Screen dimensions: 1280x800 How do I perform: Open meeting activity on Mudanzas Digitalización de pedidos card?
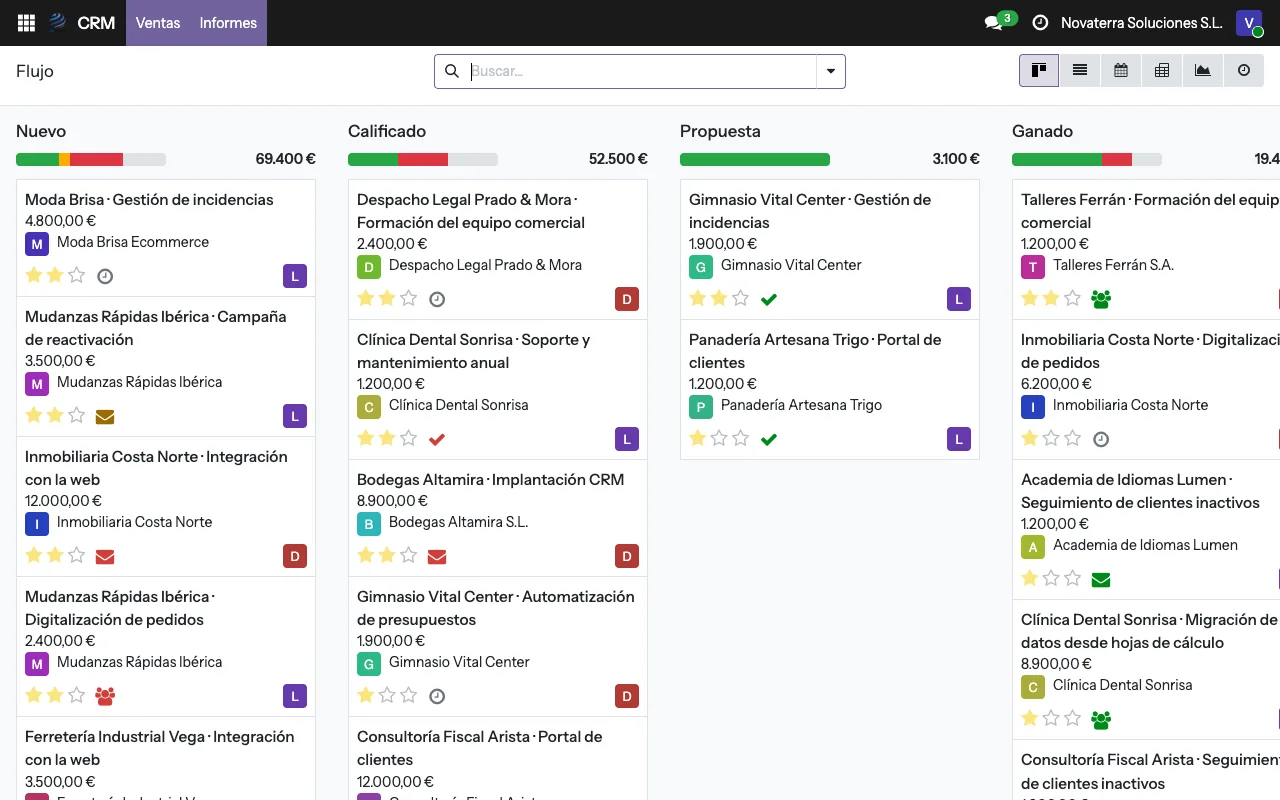coord(105,696)
